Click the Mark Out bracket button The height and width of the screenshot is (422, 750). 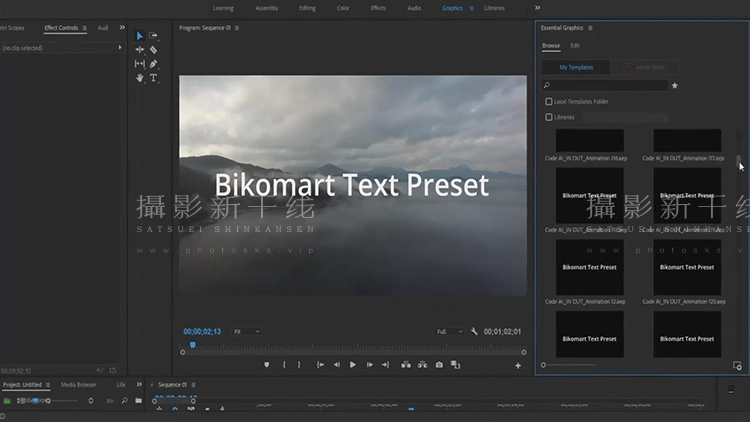[299, 365]
